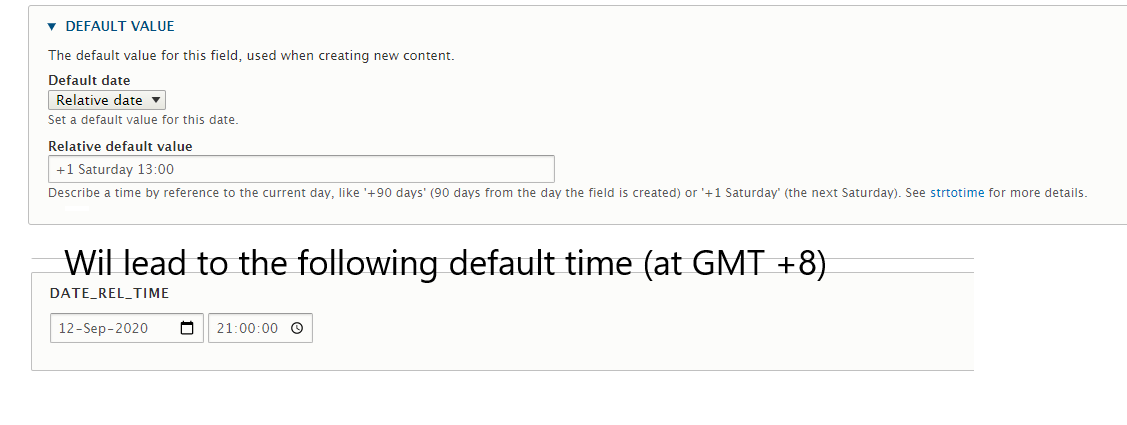Select the year segment '2020' in date
The height and width of the screenshot is (425, 1127).
(x=130, y=328)
